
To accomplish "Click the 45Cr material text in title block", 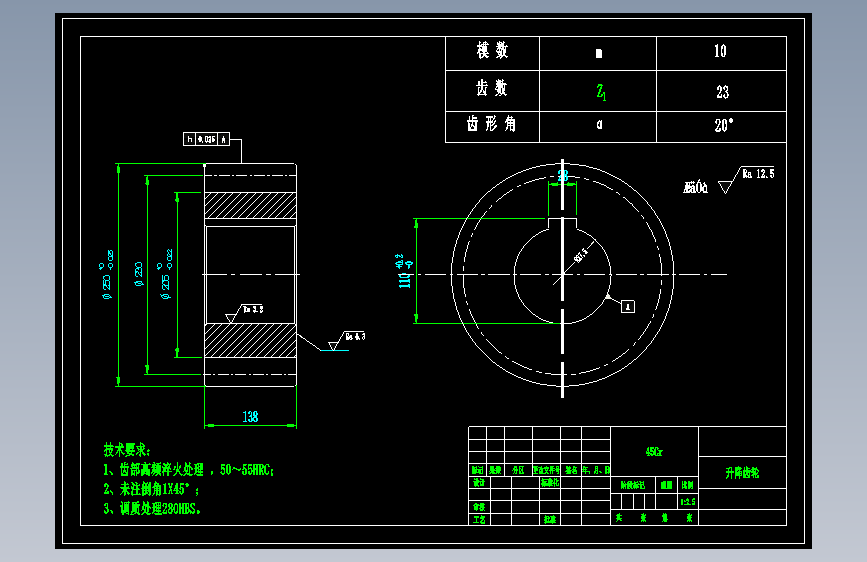I will tap(654, 452).
